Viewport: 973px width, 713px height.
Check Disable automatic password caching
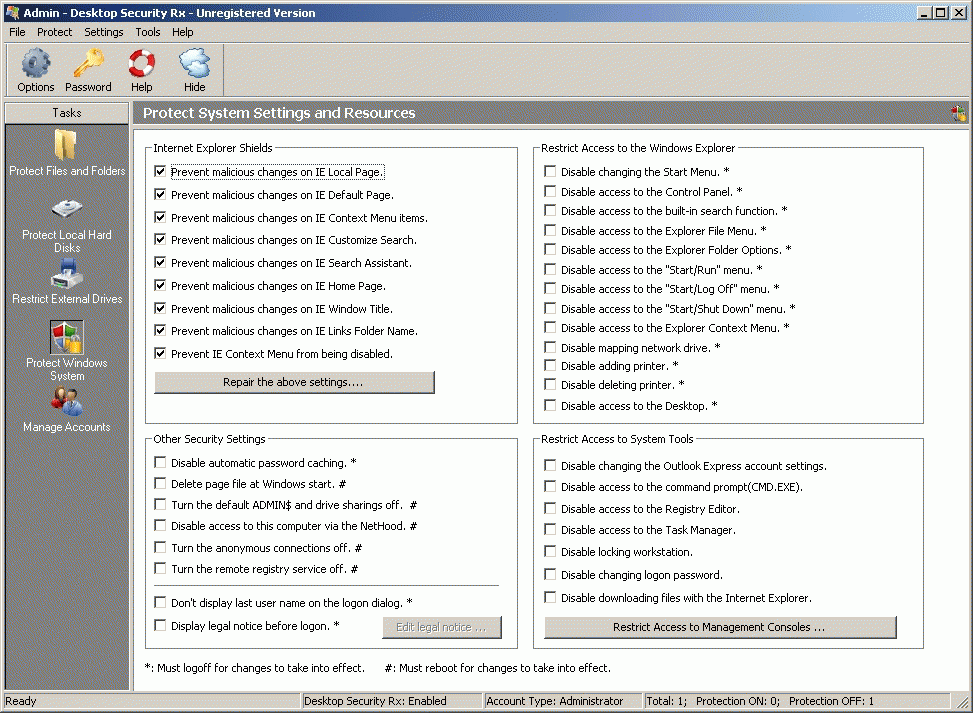coord(160,462)
